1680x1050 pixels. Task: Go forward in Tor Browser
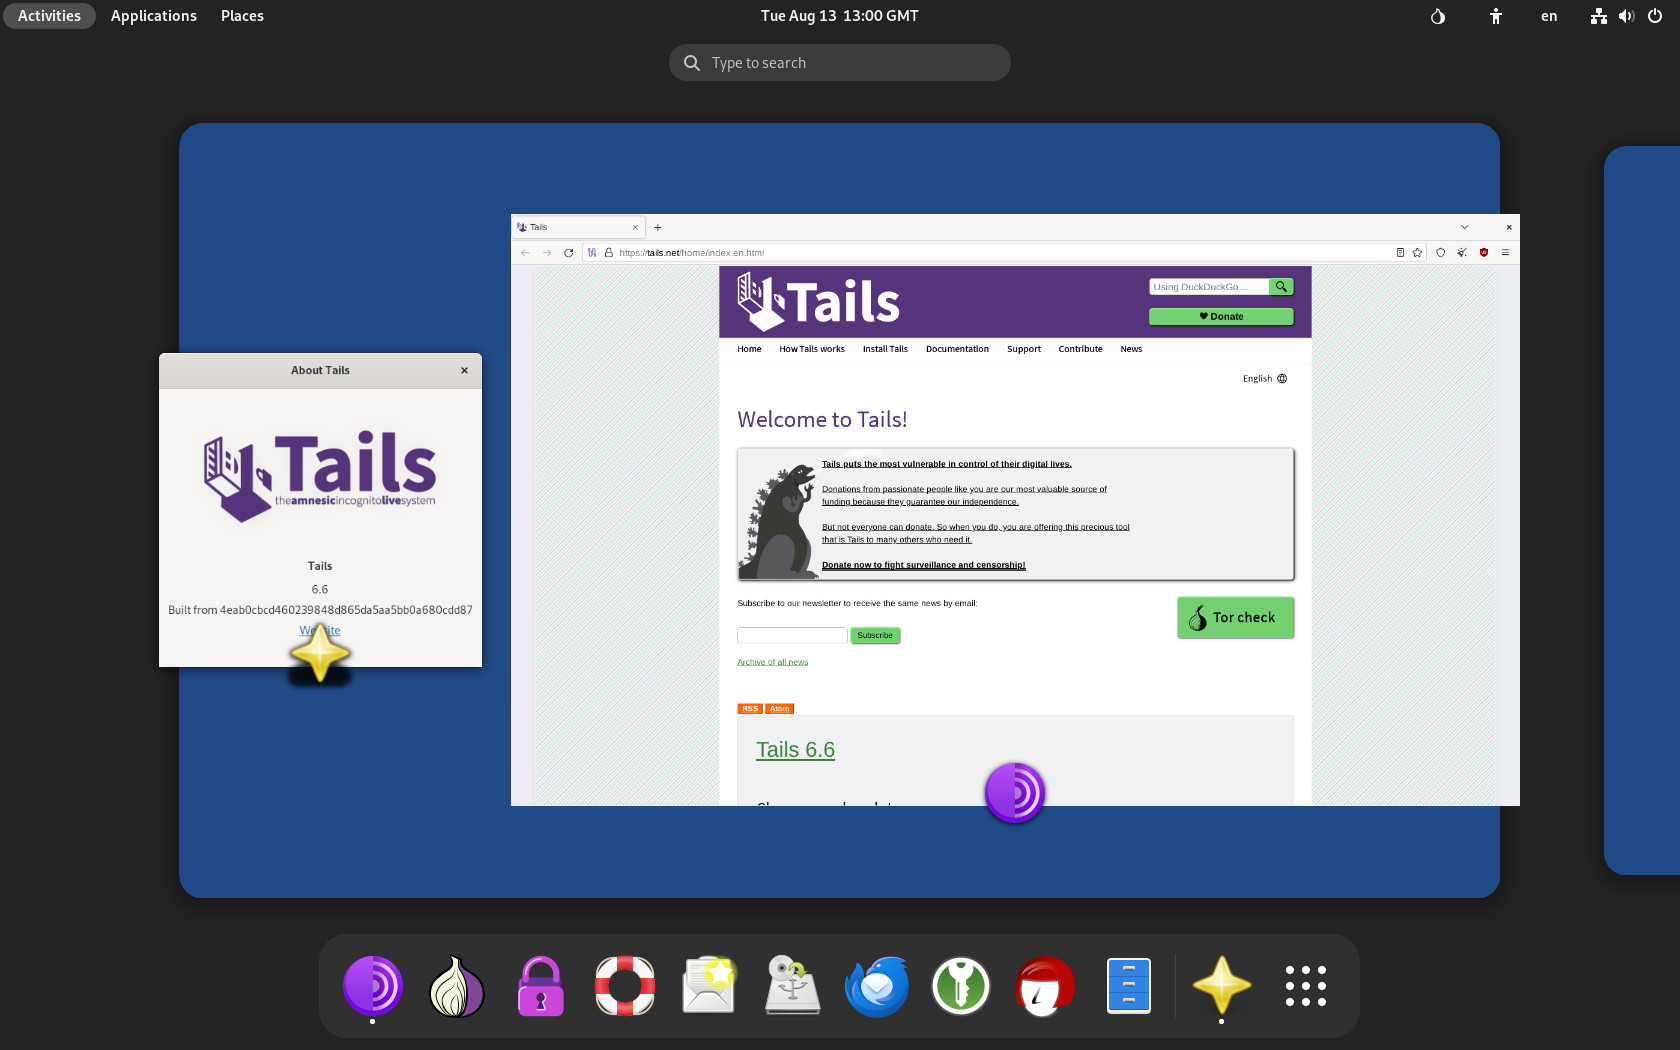click(x=547, y=253)
